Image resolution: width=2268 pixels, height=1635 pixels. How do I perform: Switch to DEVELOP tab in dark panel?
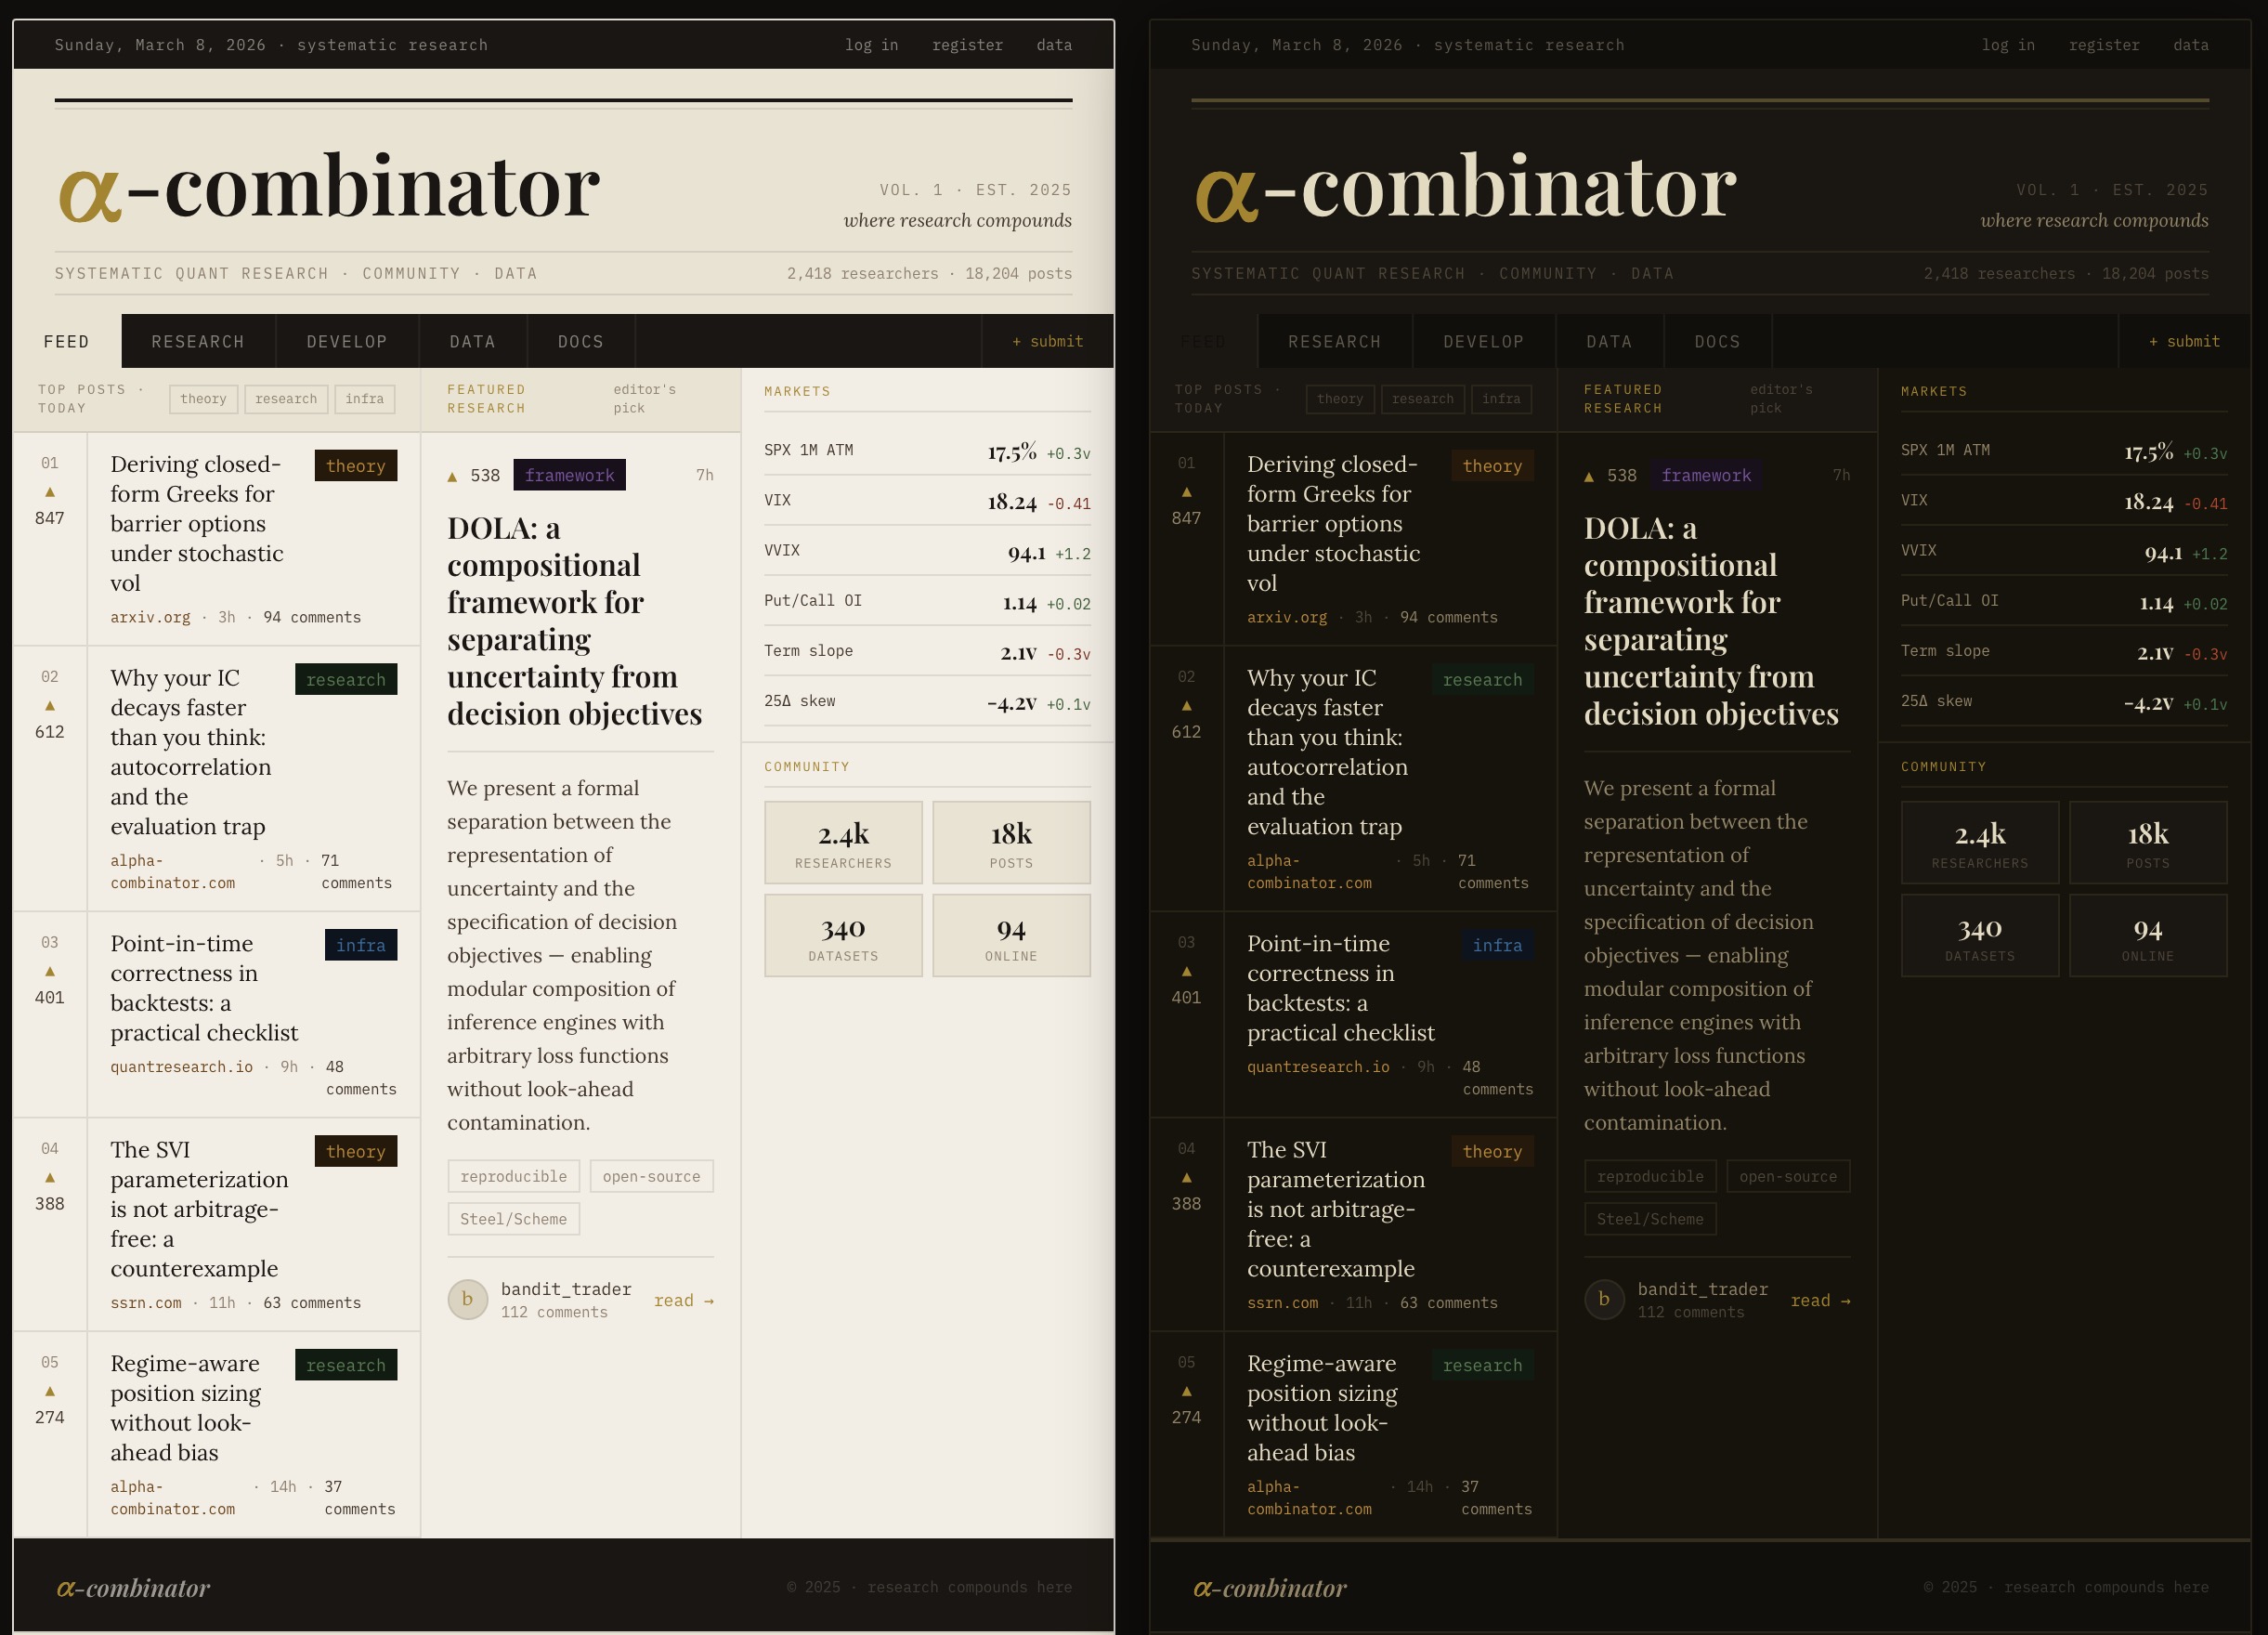click(x=1483, y=342)
